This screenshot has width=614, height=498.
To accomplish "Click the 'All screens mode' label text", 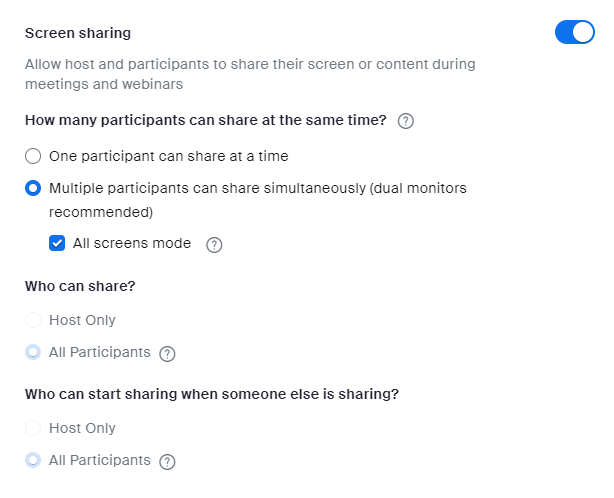I will [132, 243].
